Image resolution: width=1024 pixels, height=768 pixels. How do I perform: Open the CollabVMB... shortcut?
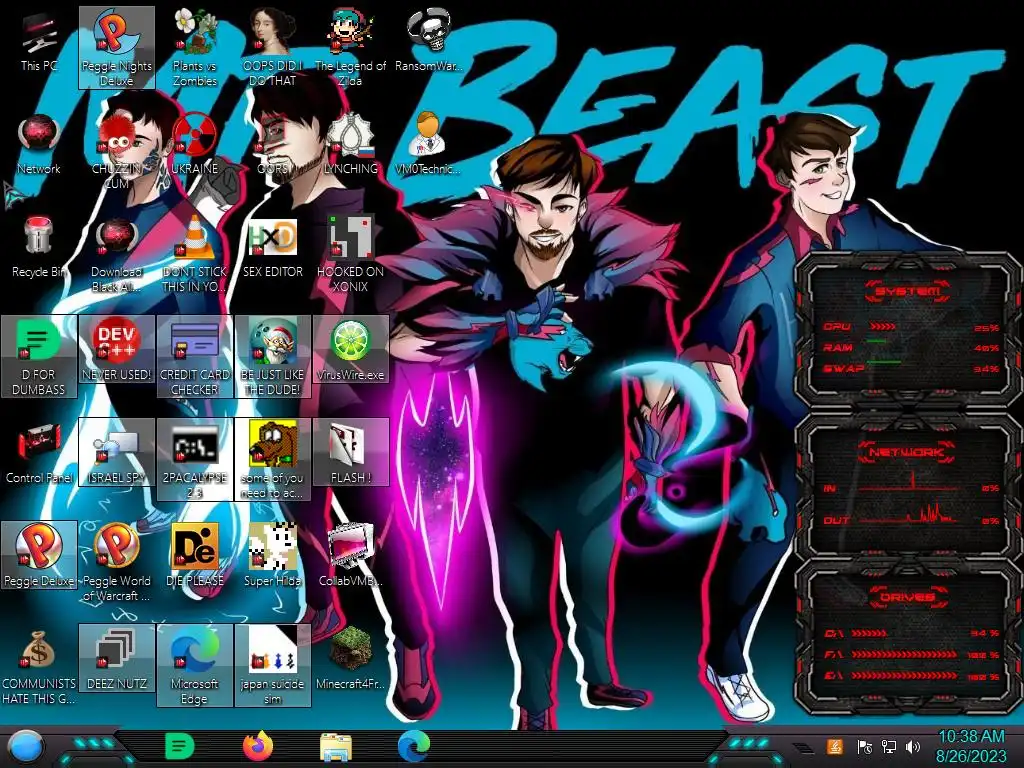click(350, 555)
